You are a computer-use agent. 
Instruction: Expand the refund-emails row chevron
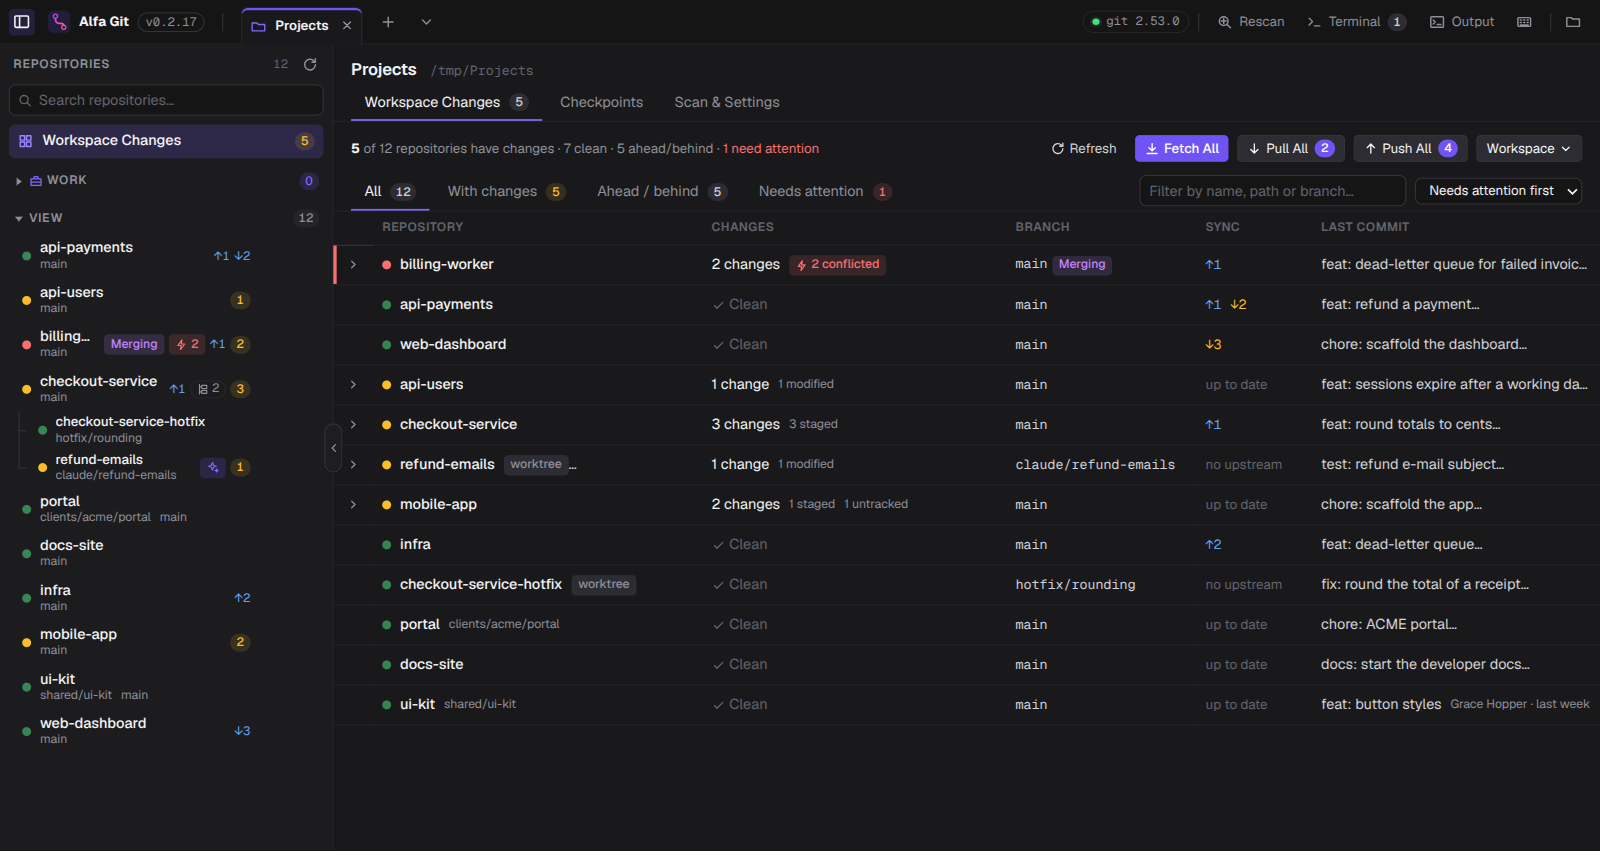tap(353, 465)
